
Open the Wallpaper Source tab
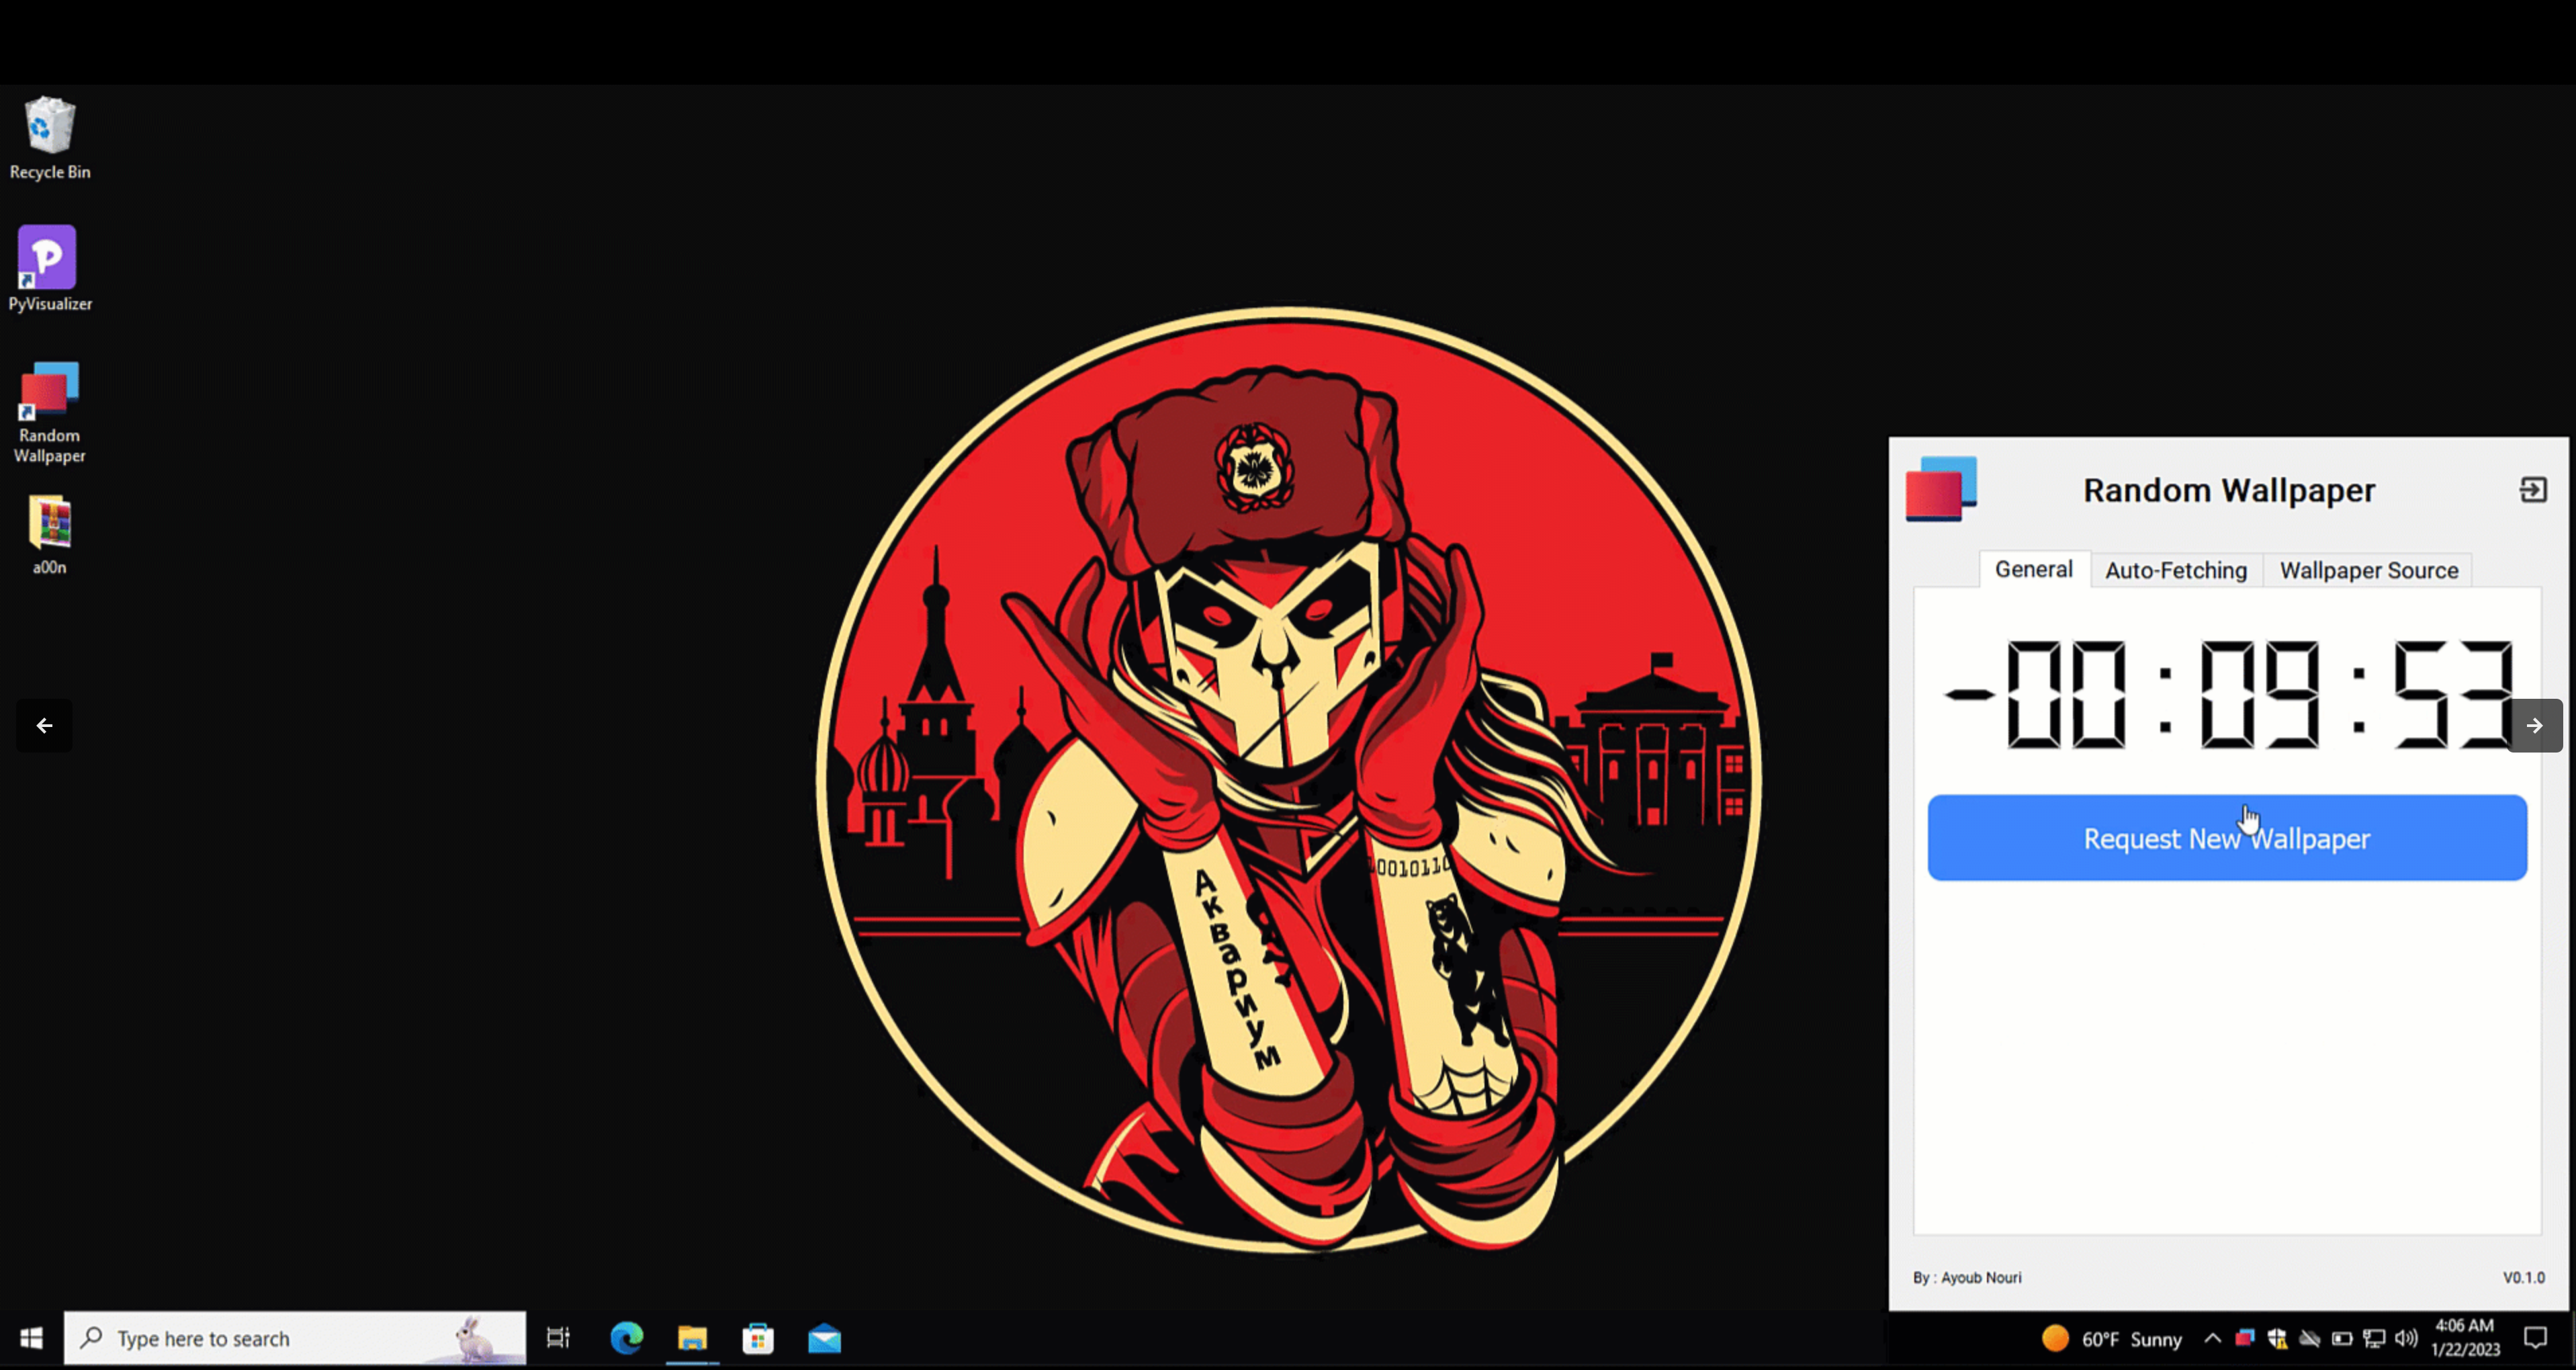click(x=2368, y=570)
